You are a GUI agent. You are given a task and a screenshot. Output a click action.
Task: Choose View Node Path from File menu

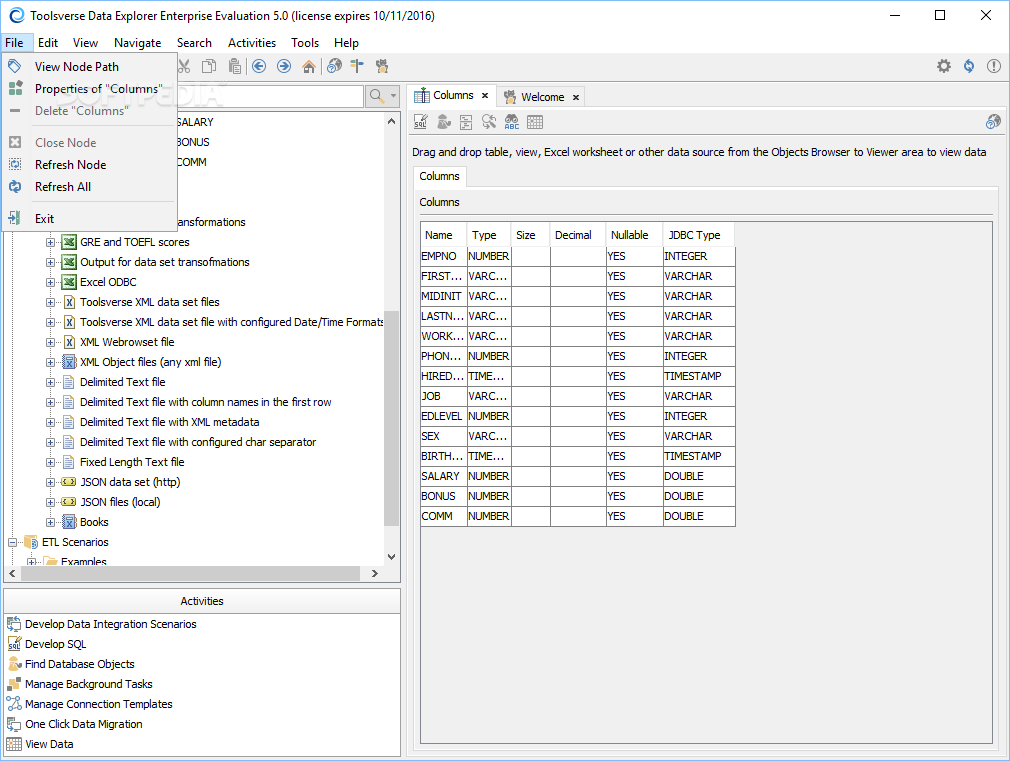89,66
